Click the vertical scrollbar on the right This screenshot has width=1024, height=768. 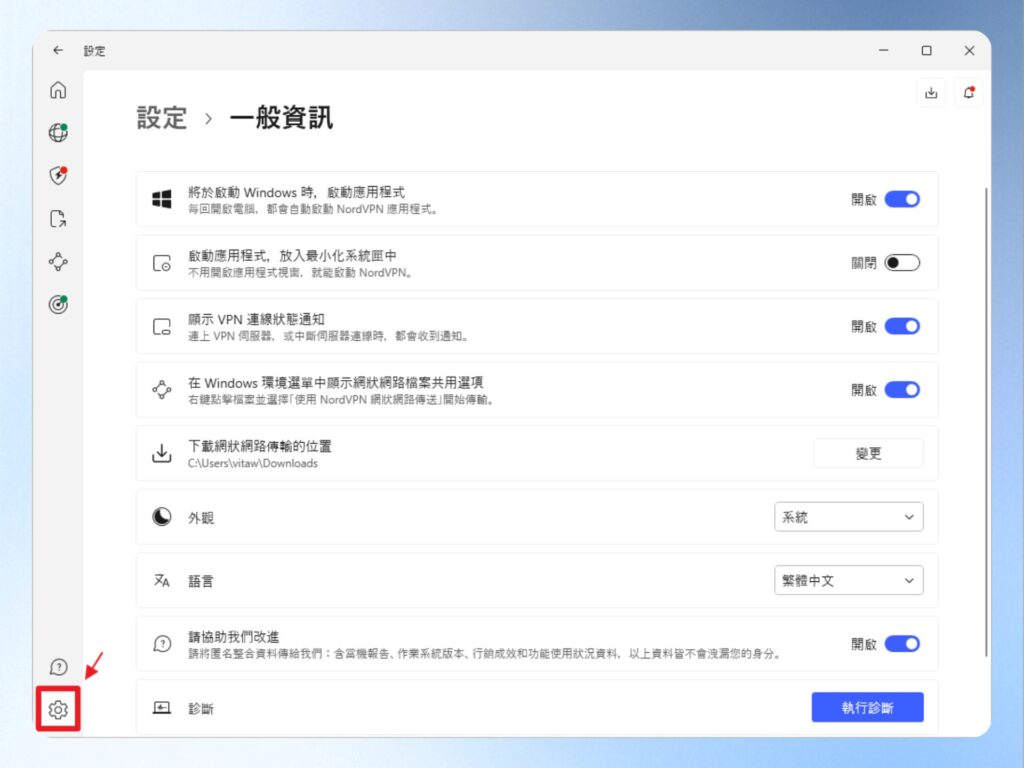pos(986,421)
